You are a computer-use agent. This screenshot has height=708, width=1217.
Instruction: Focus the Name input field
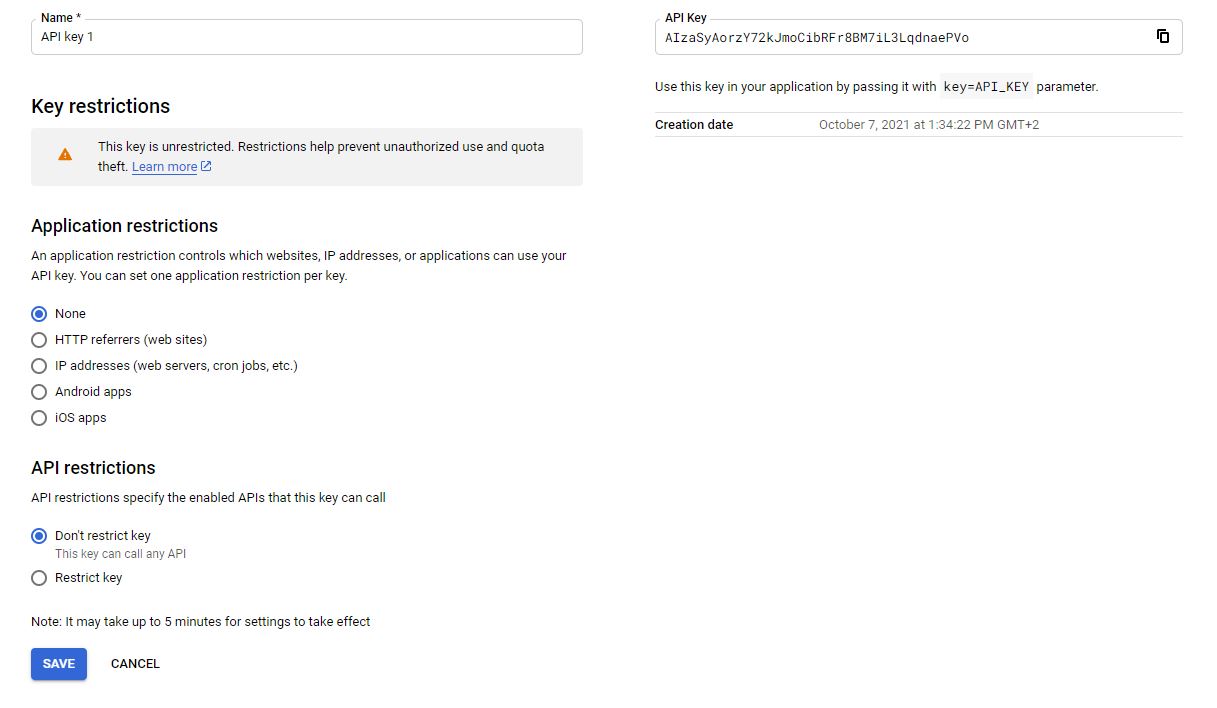[x=306, y=37]
